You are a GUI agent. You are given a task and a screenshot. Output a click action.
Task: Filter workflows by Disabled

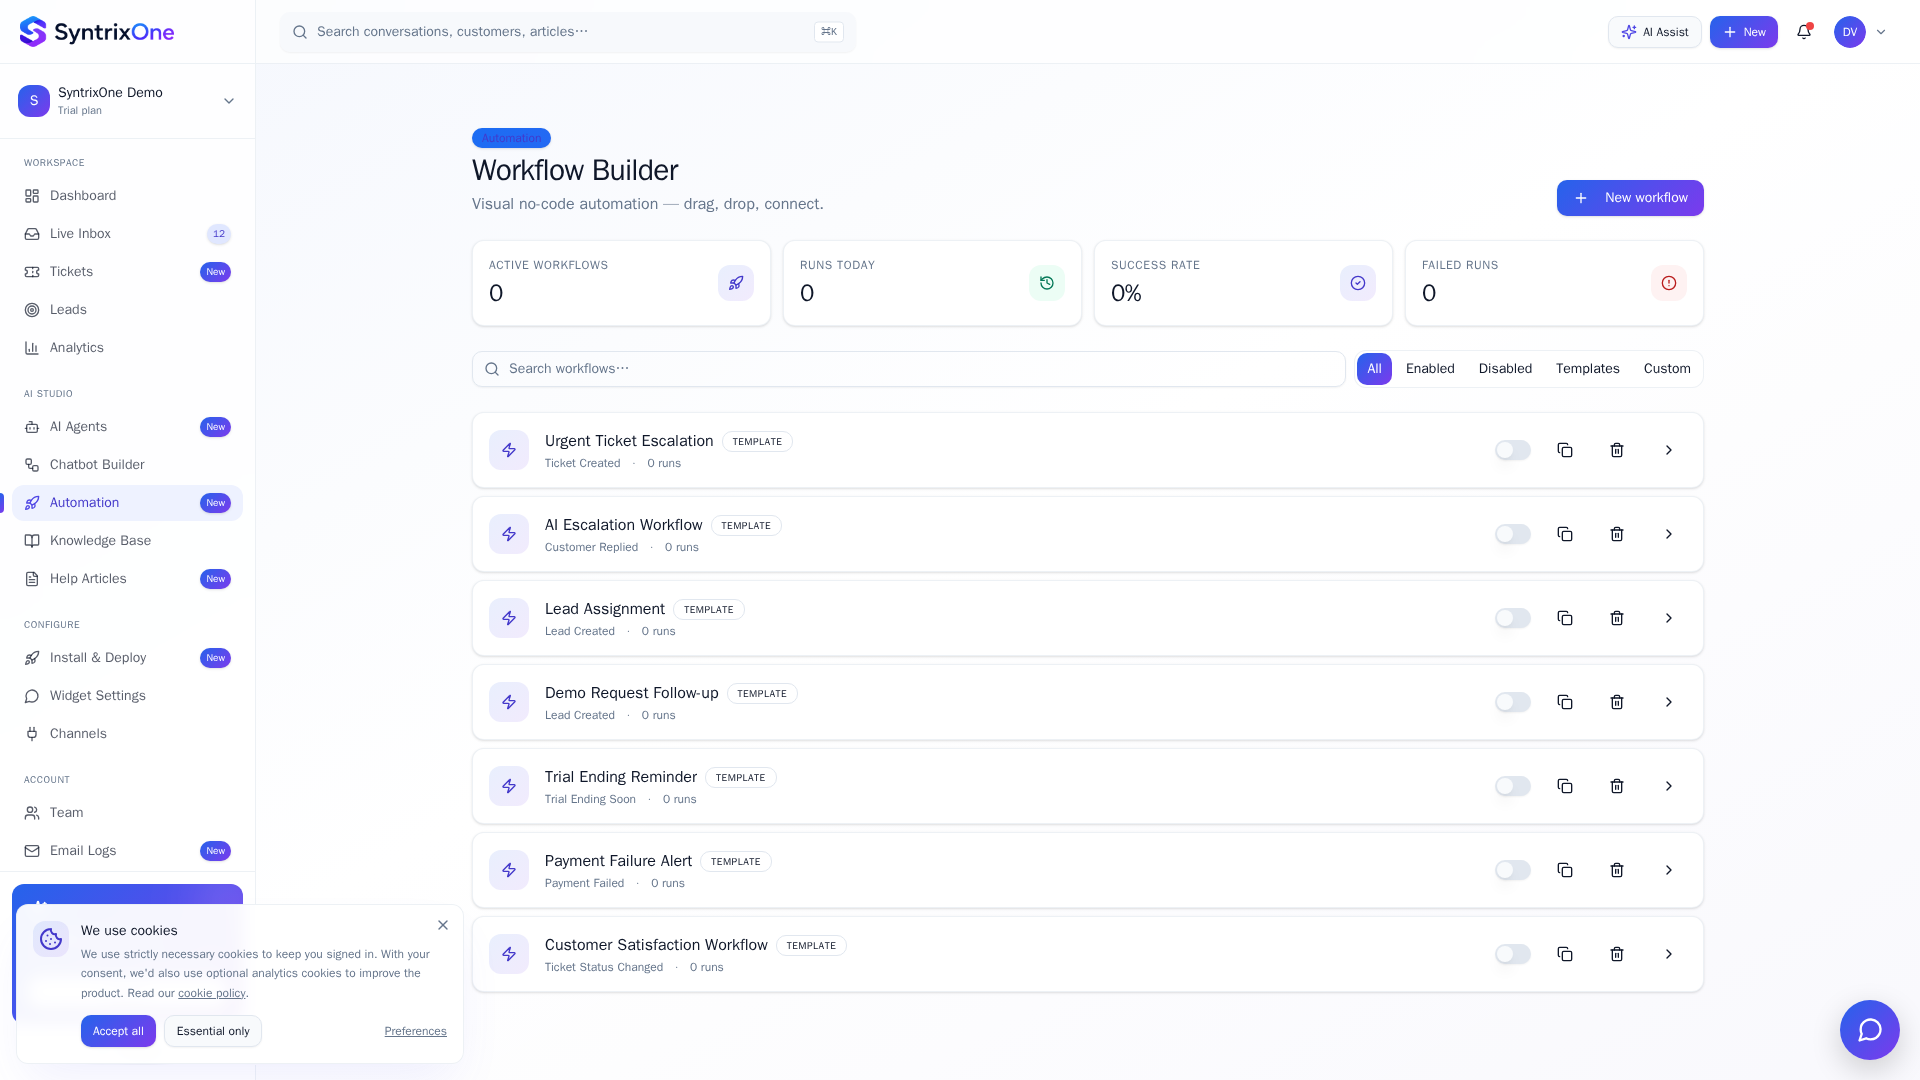click(x=1505, y=369)
